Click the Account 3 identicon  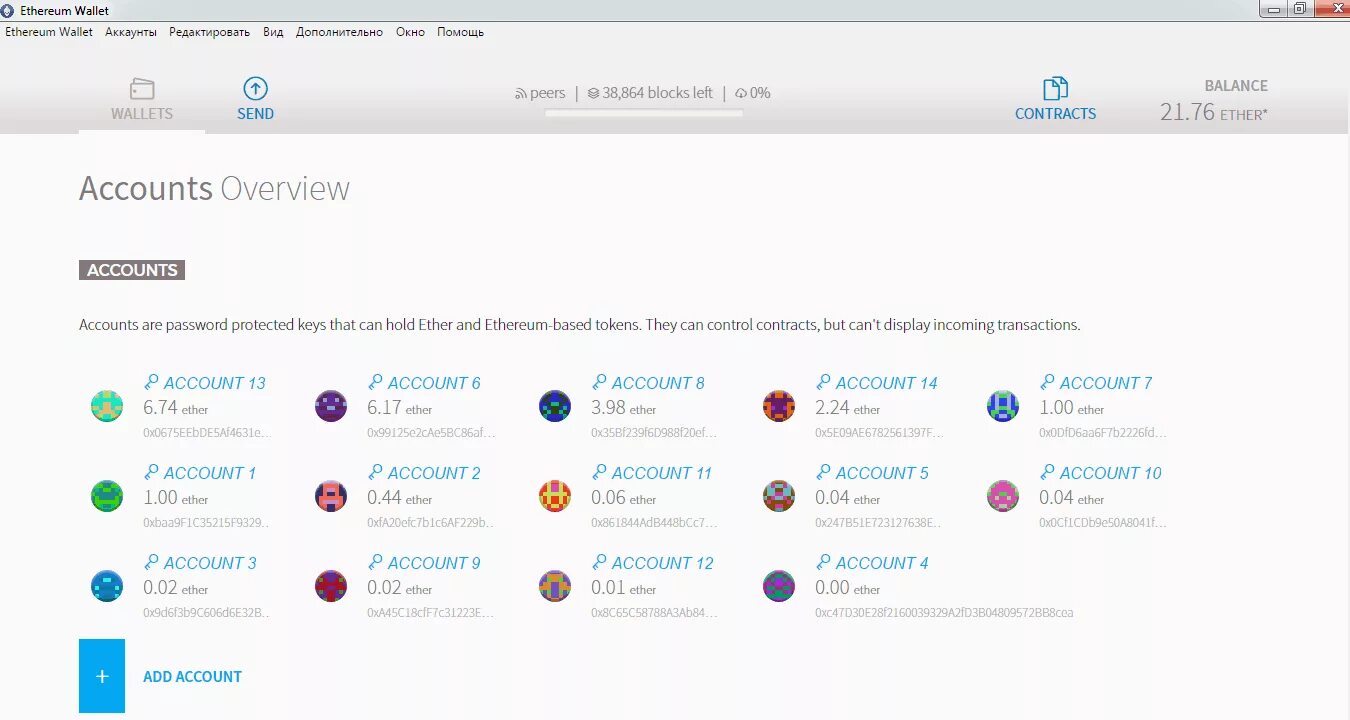coord(107,586)
